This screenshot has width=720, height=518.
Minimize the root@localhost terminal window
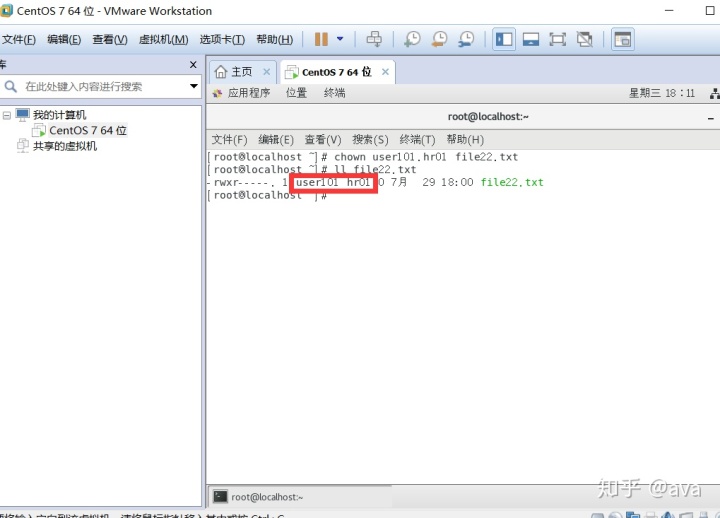(x=711, y=118)
